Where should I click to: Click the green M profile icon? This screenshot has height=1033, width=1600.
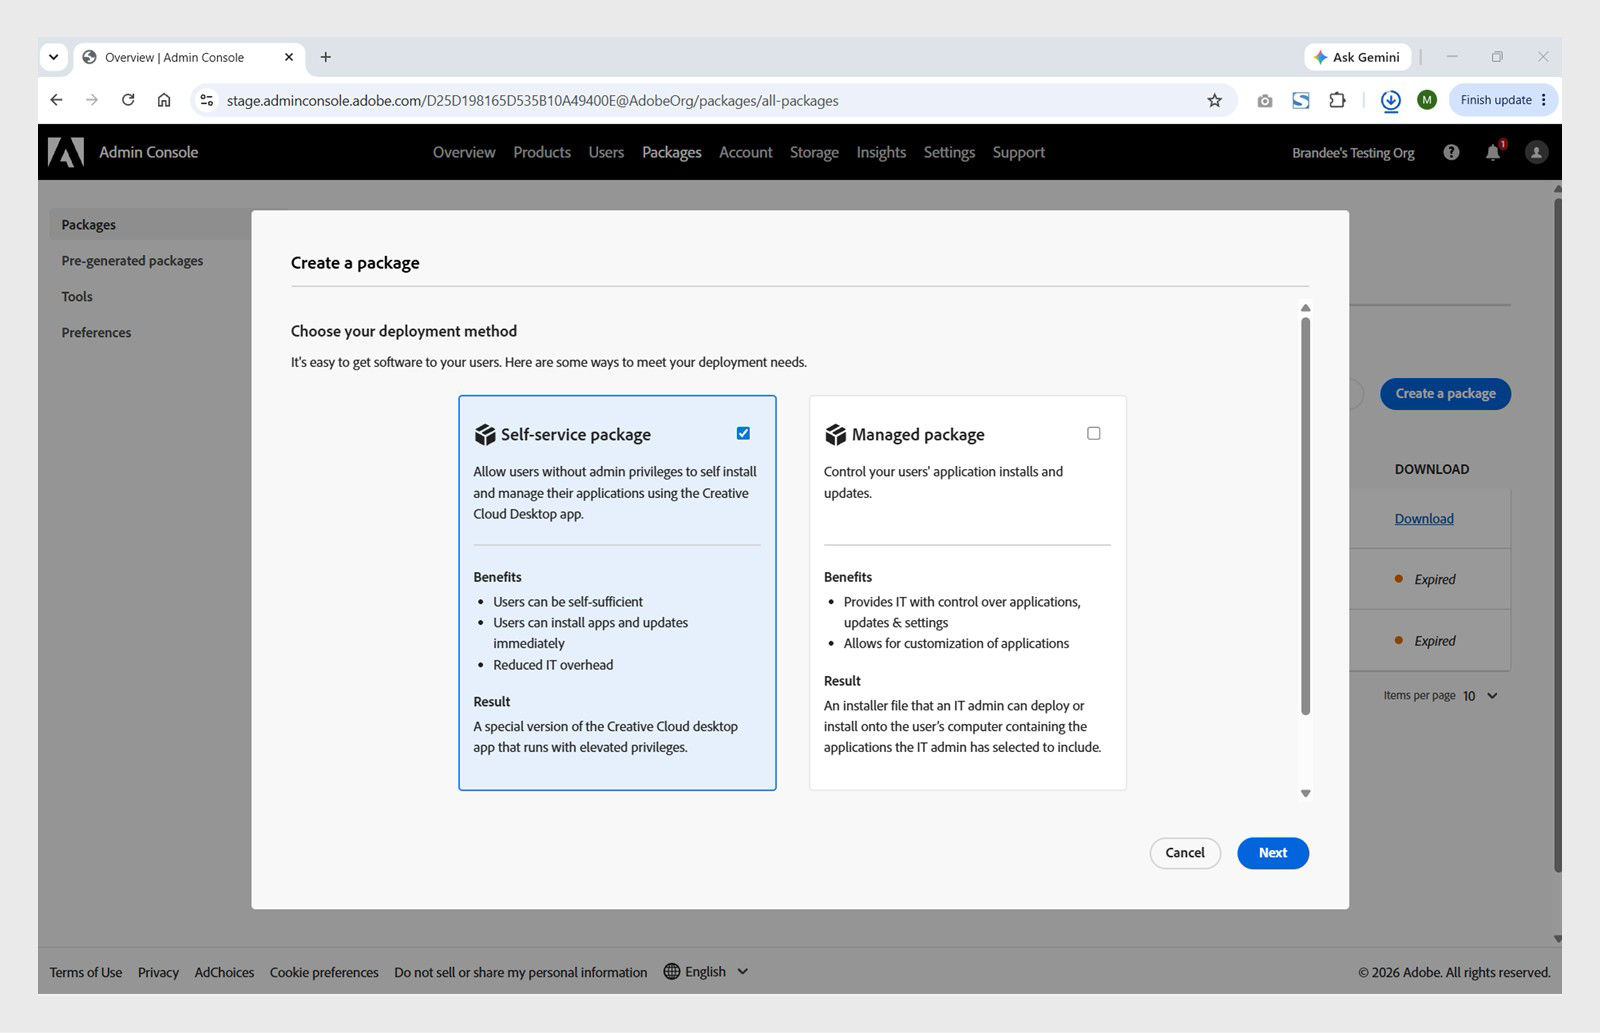coord(1427,100)
